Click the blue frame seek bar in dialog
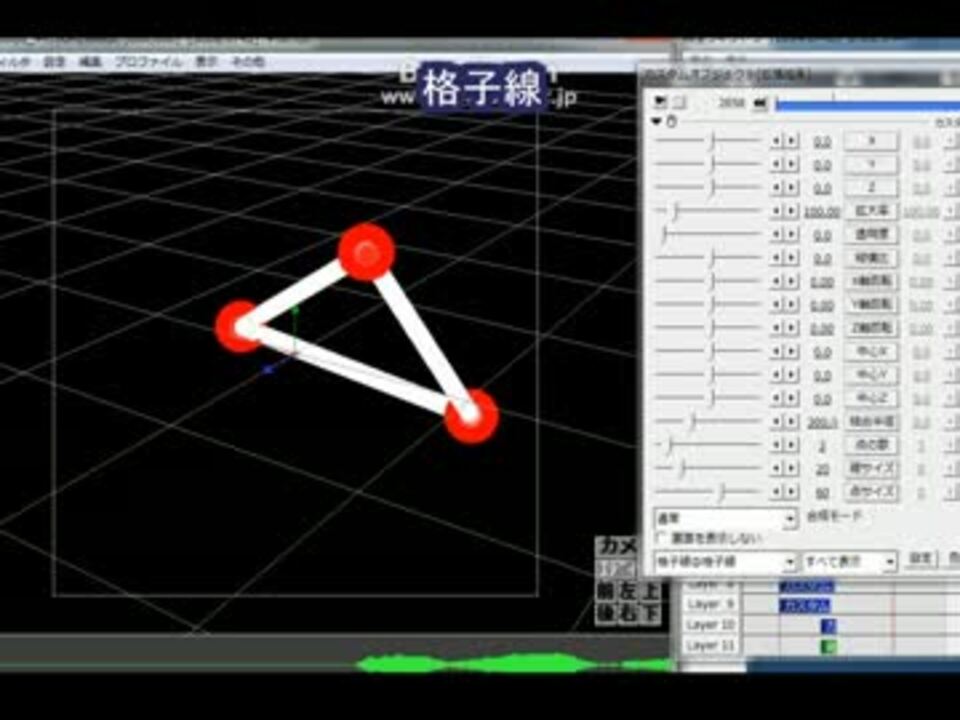Image resolution: width=960 pixels, height=720 pixels. (x=867, y=105)
